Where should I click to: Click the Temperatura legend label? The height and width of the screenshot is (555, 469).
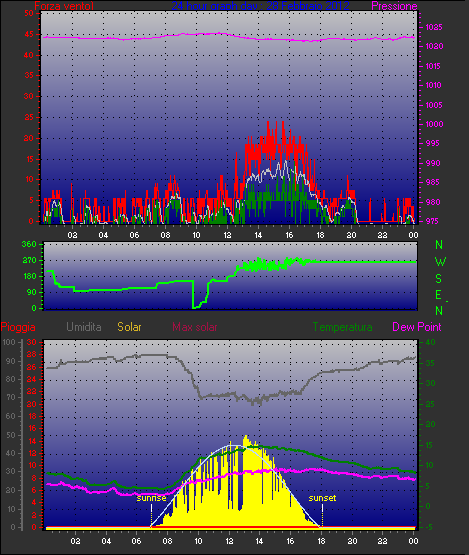coord(342,327)
